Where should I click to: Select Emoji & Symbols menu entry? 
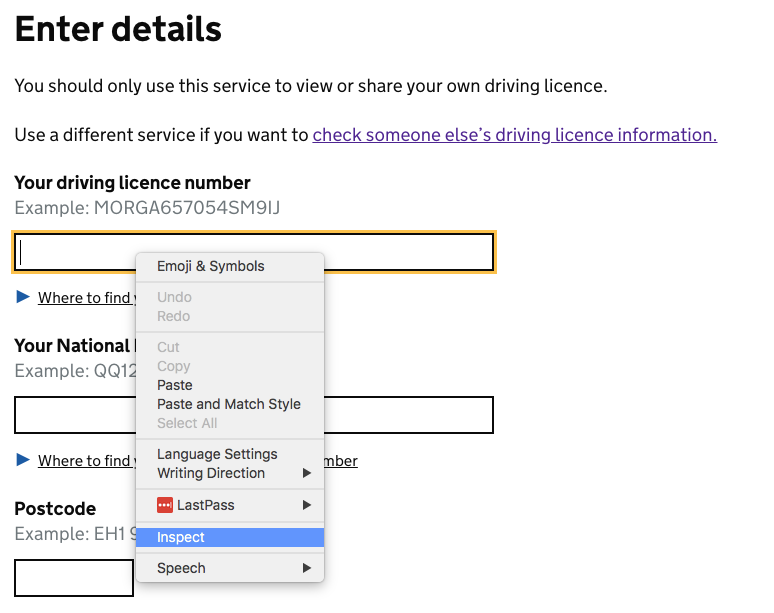230,266
